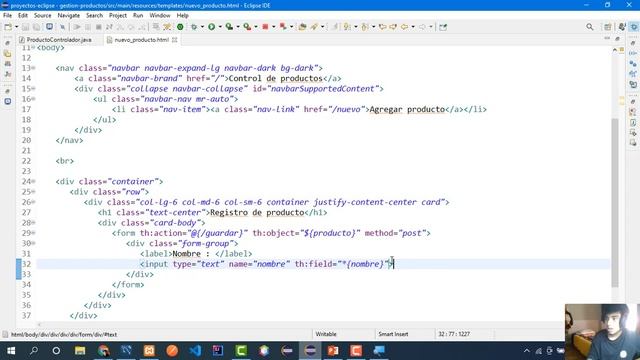The image size is (640, 360).
Task: Open the Navigate menu
Action: pos(69,16)
